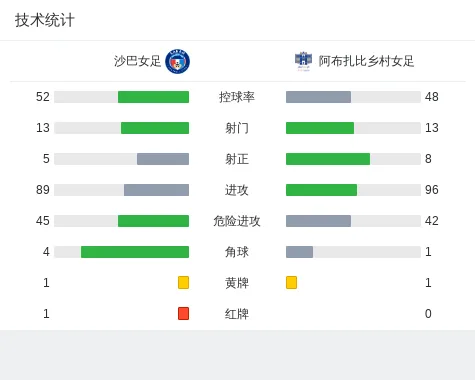Click the right gray possession bar showing 48
The image size is (475, 380).
(318, 97)
